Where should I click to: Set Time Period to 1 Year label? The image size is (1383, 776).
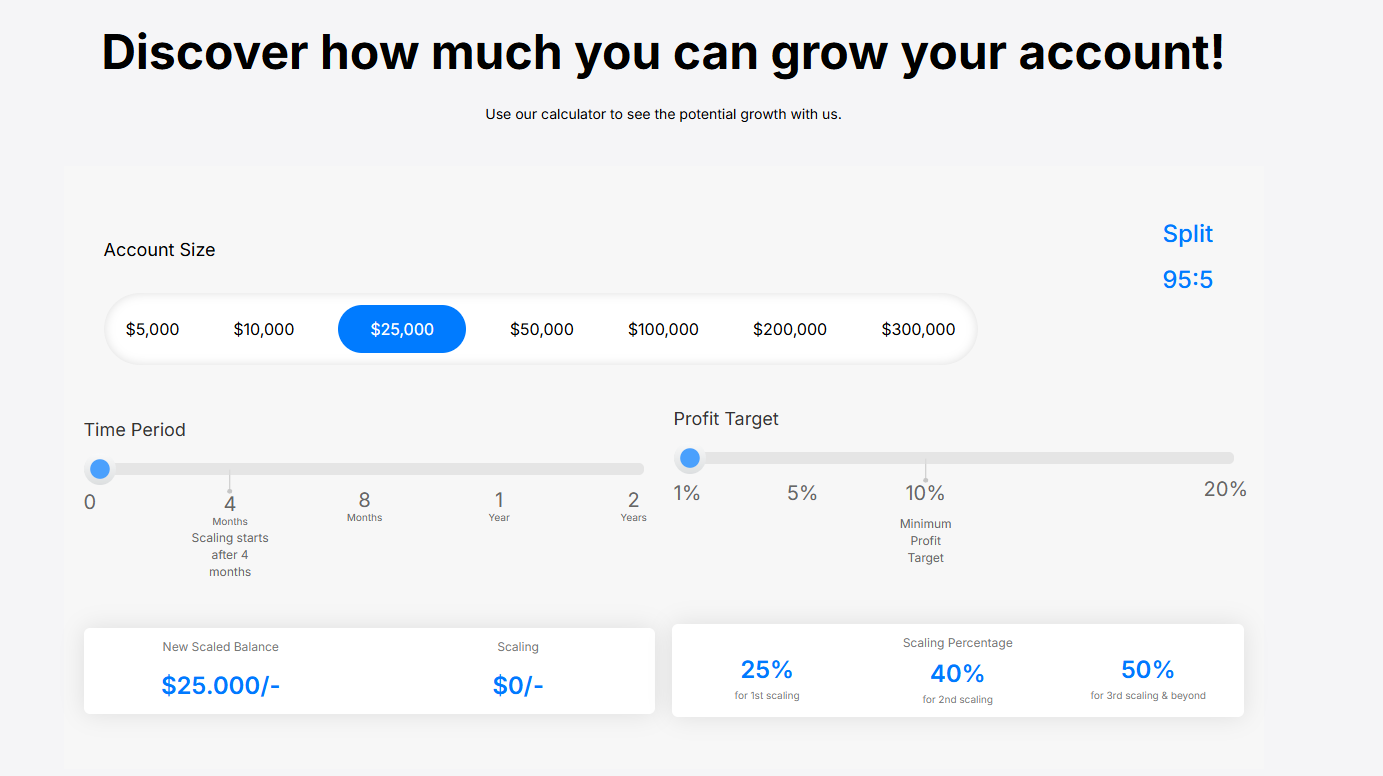499,501
